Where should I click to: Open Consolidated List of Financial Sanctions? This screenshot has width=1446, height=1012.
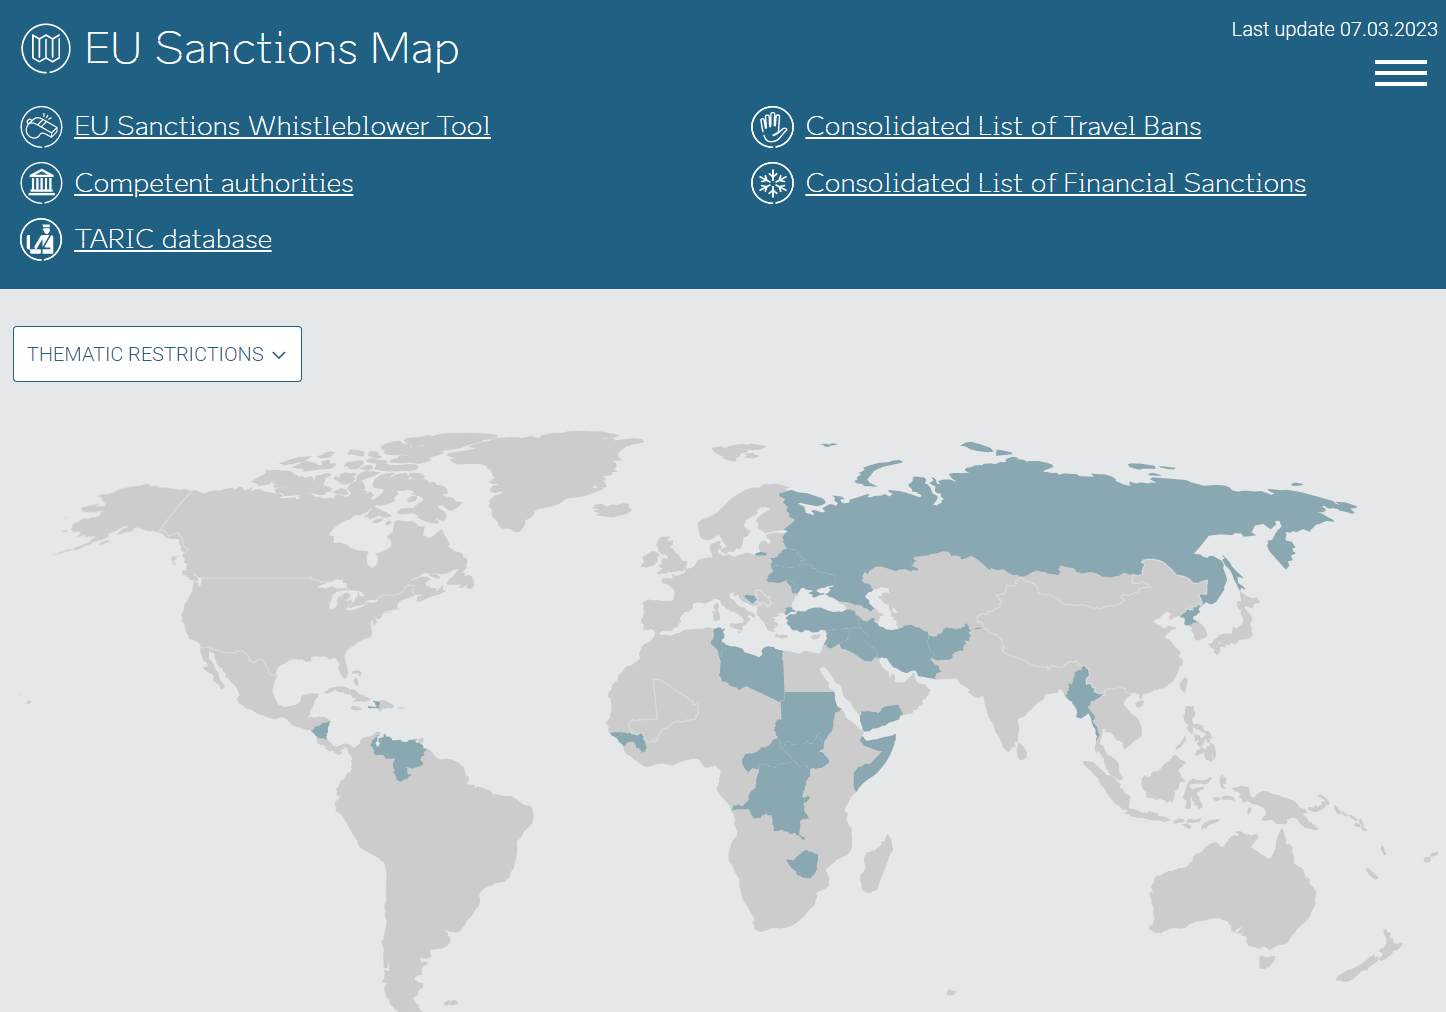[1056, 183]
